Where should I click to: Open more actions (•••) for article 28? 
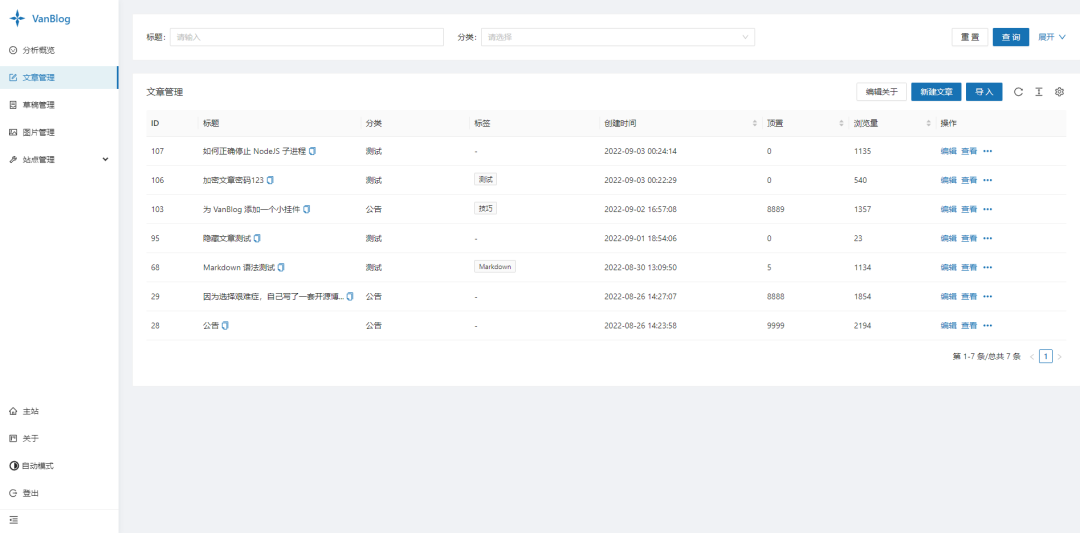point(988,325)
